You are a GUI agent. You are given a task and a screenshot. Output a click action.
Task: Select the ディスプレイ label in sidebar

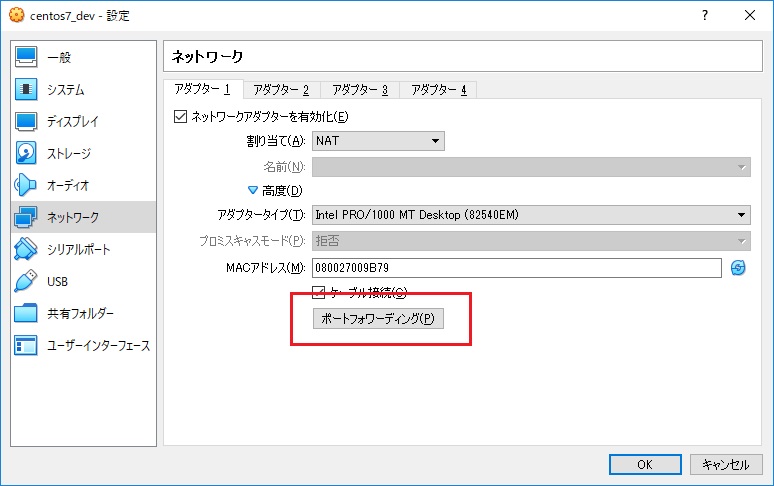tap(73, 121)
